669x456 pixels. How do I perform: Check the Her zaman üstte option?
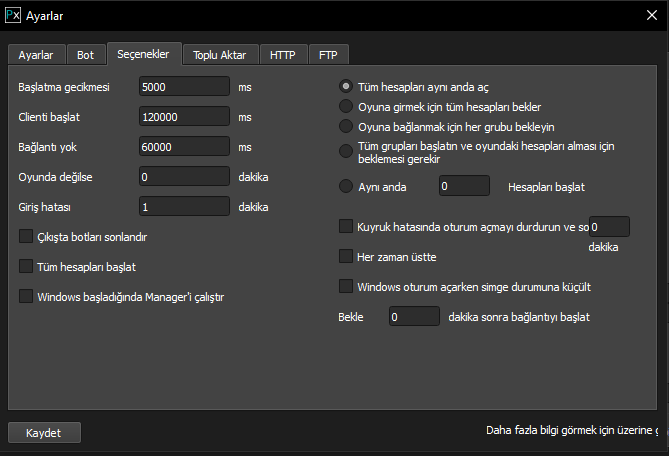point(347,257)
